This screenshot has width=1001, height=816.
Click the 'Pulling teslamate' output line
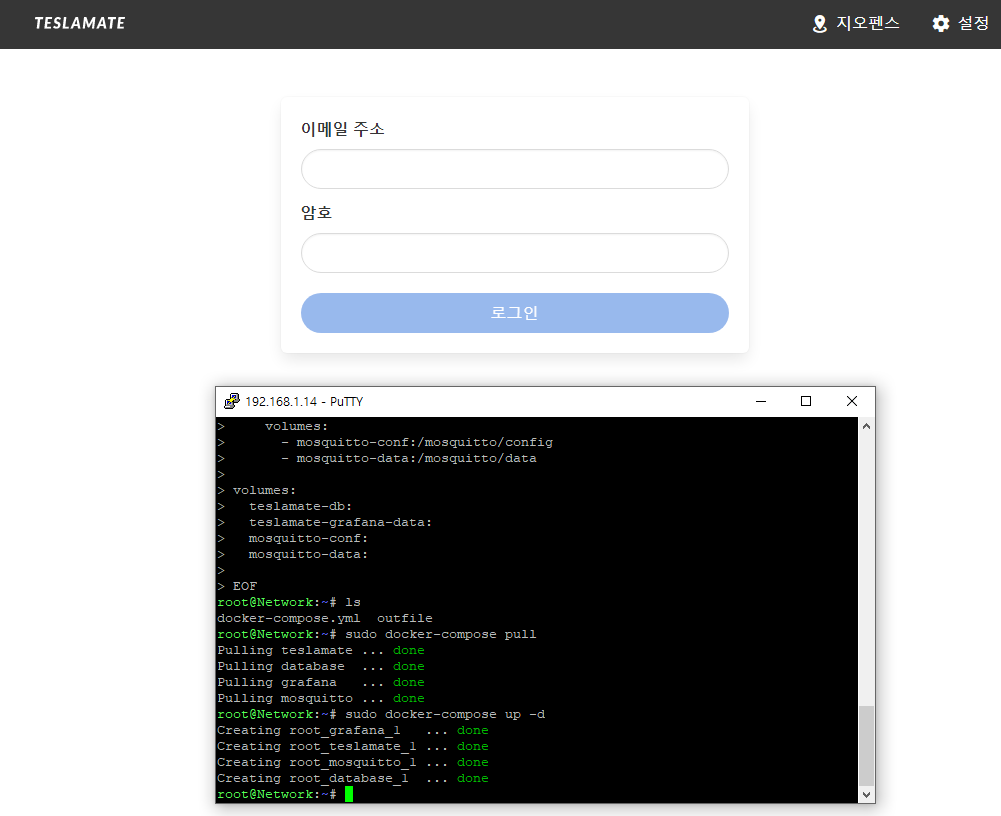point(320,650)
